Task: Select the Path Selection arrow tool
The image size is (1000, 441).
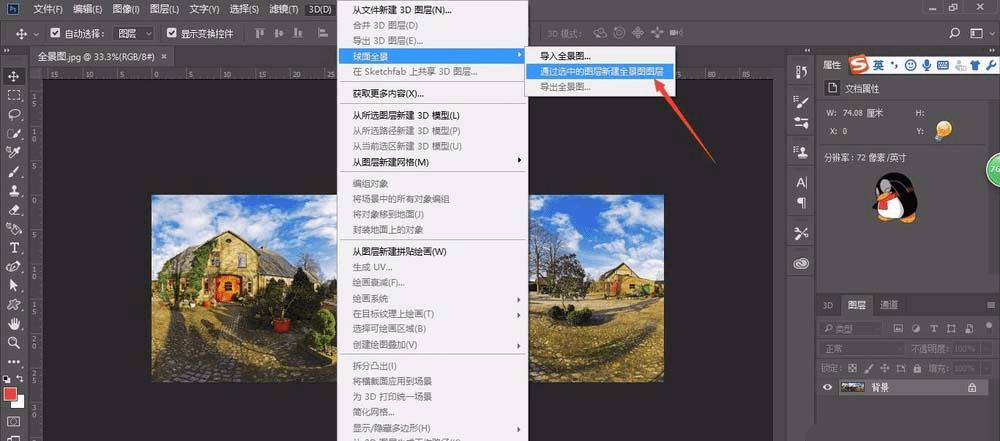Action: point(13,285)
